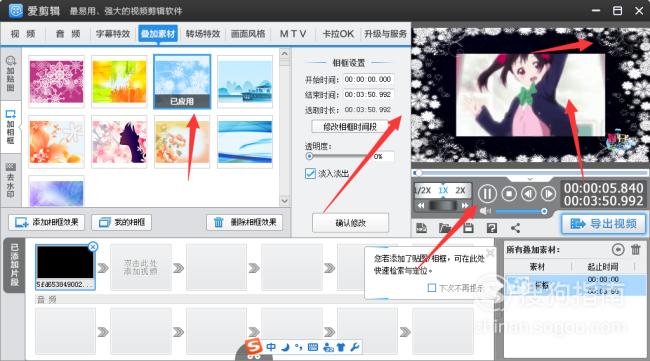Click 双击此处添加视频 placeholder

[141, 267]
